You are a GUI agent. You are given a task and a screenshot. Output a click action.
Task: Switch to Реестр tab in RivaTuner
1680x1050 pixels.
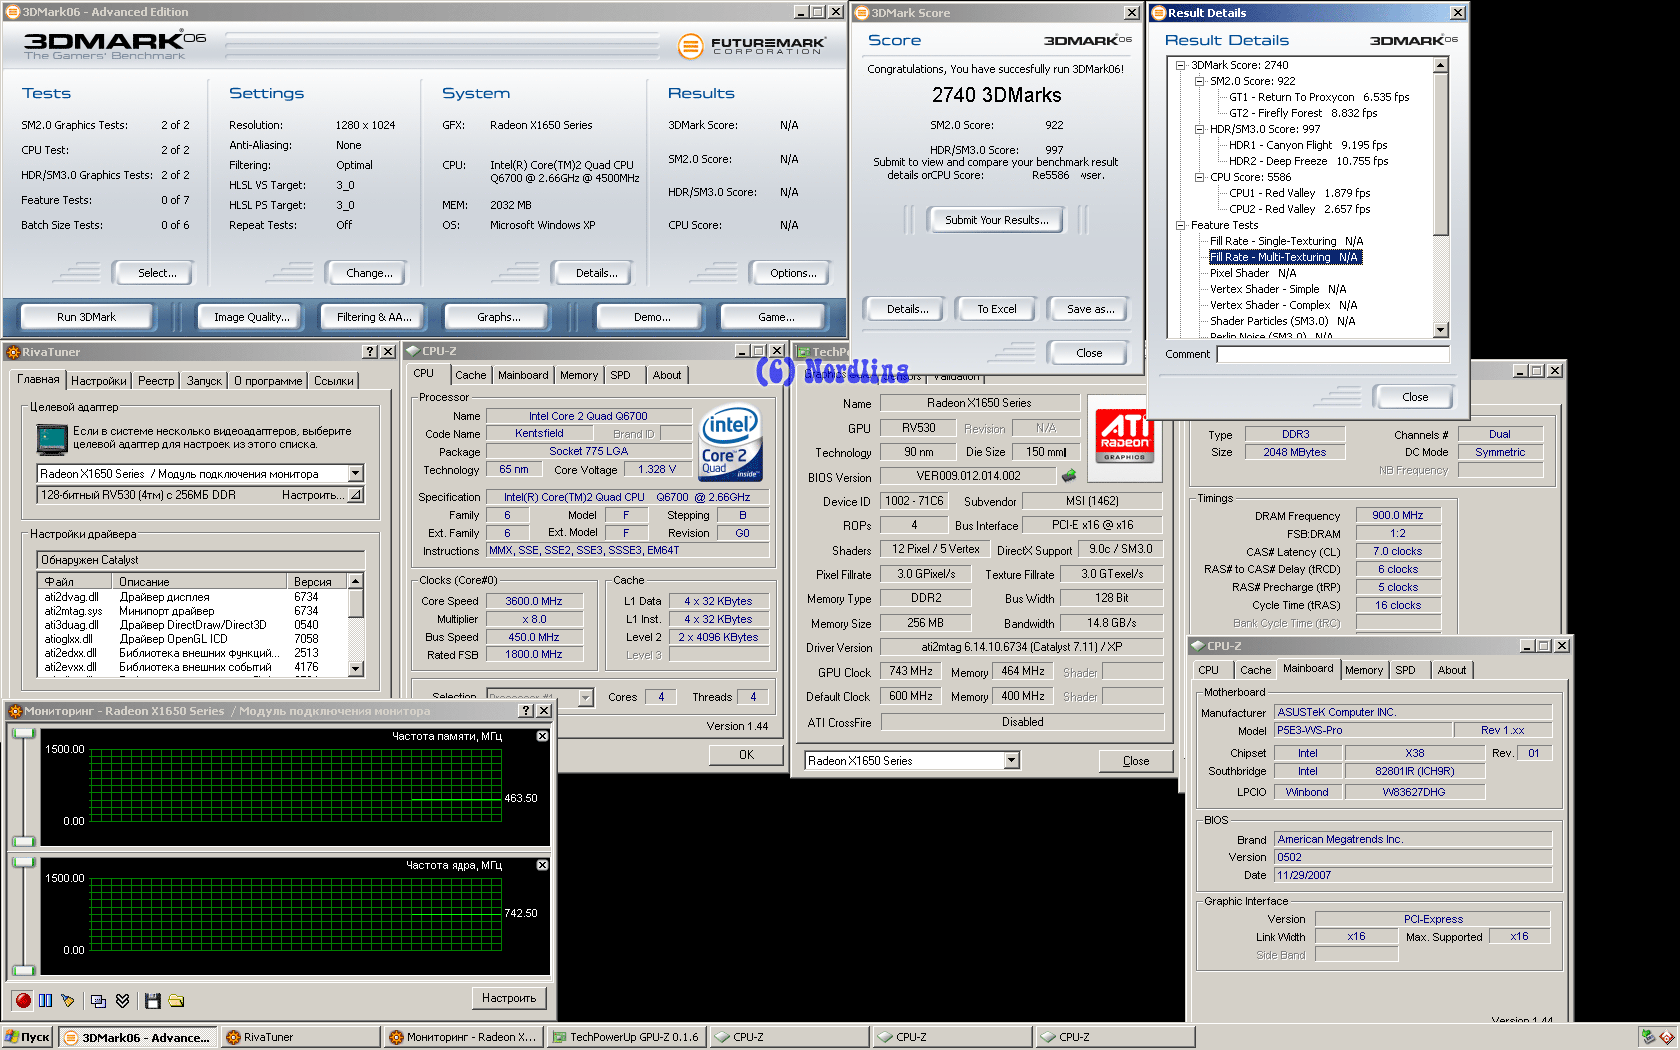(156, 381)
